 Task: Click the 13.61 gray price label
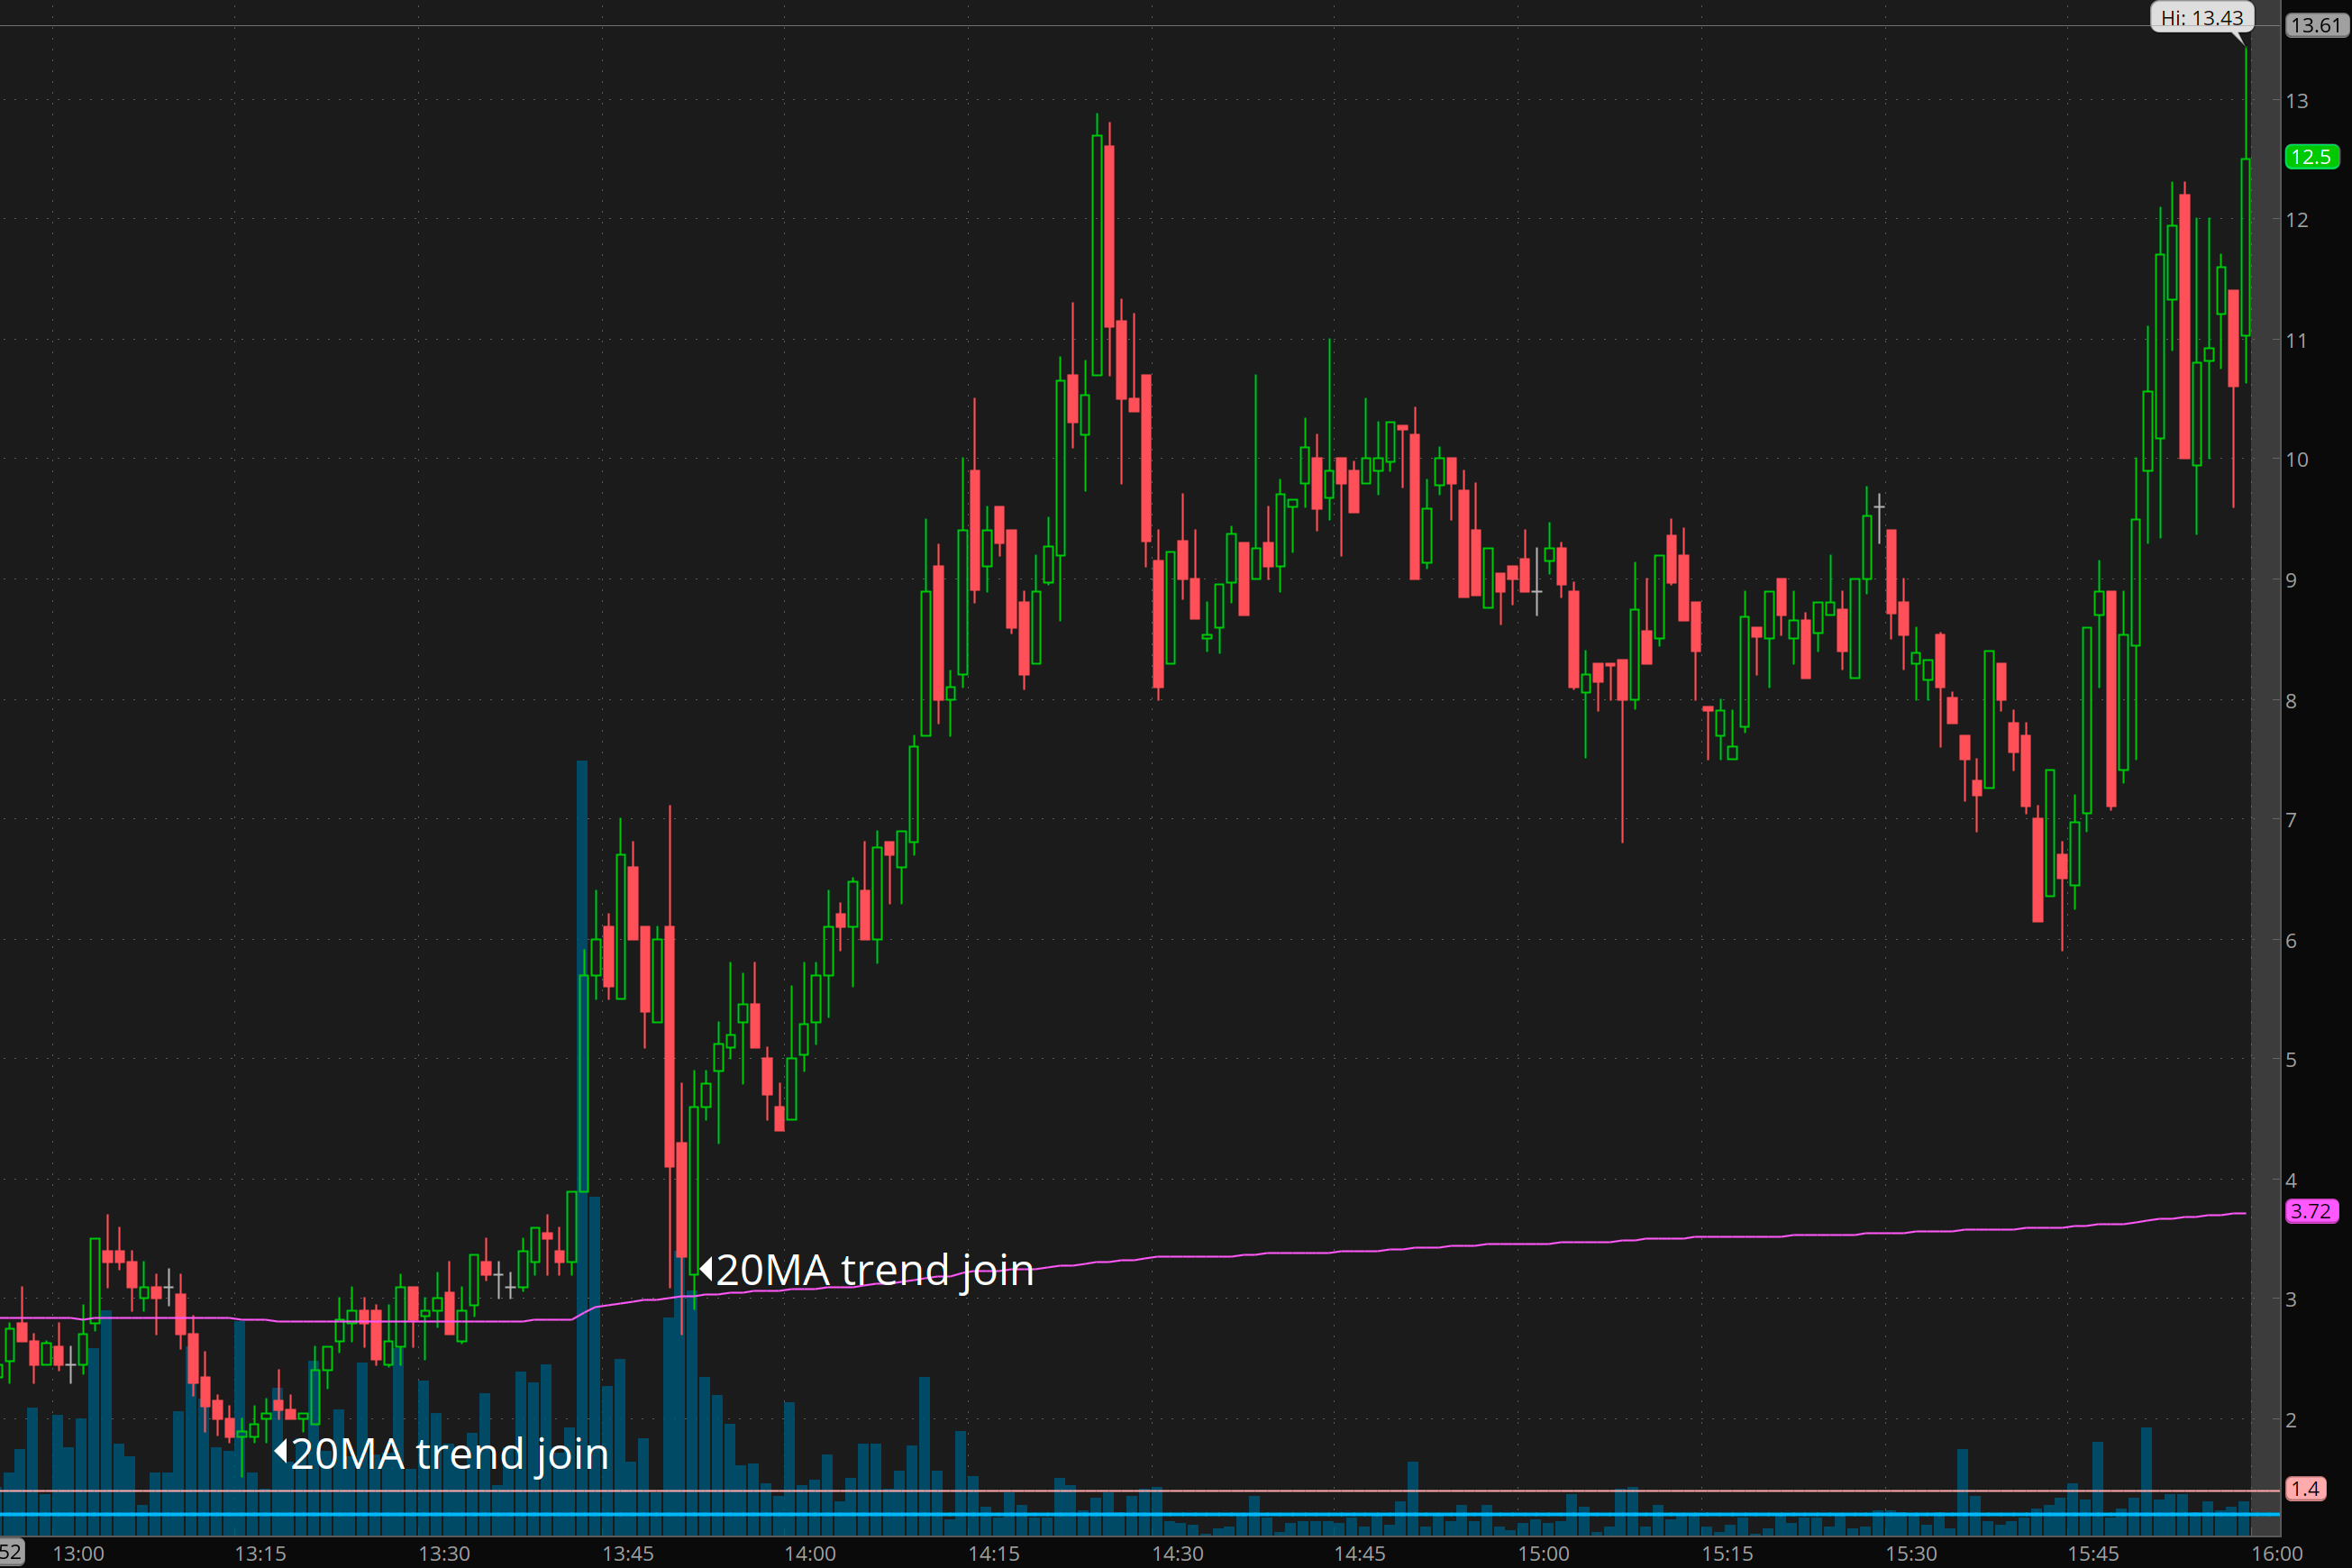[x=2316, y=25]
